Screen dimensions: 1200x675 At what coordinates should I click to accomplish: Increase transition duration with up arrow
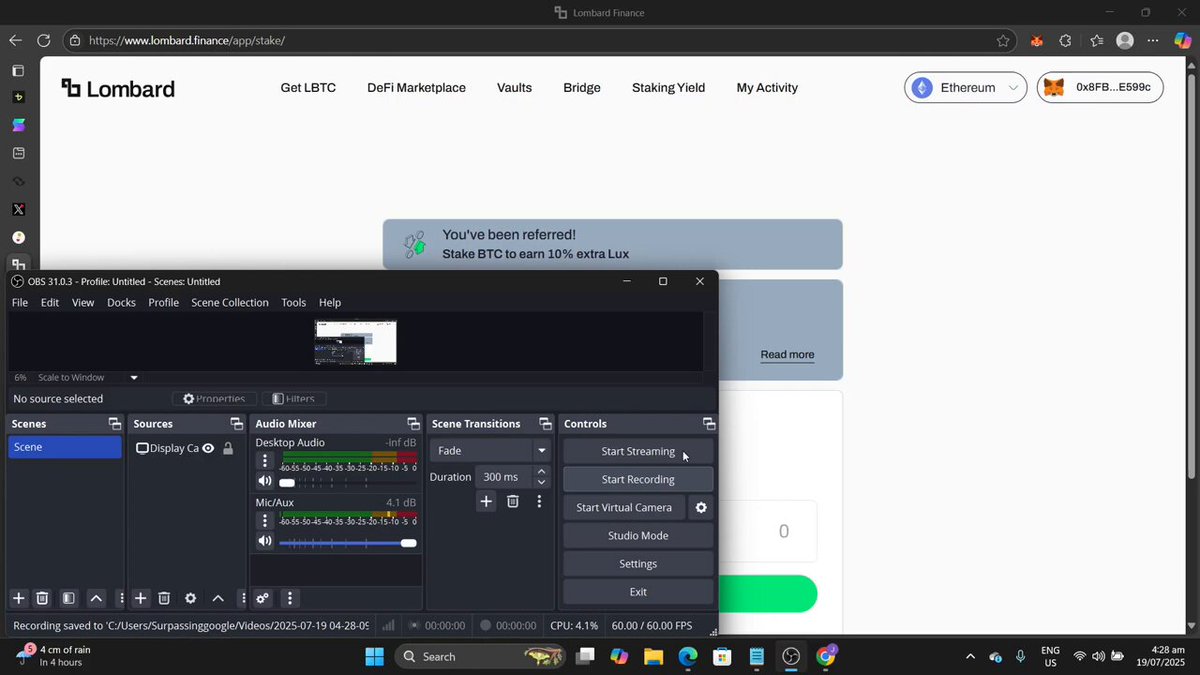[542, 471]
